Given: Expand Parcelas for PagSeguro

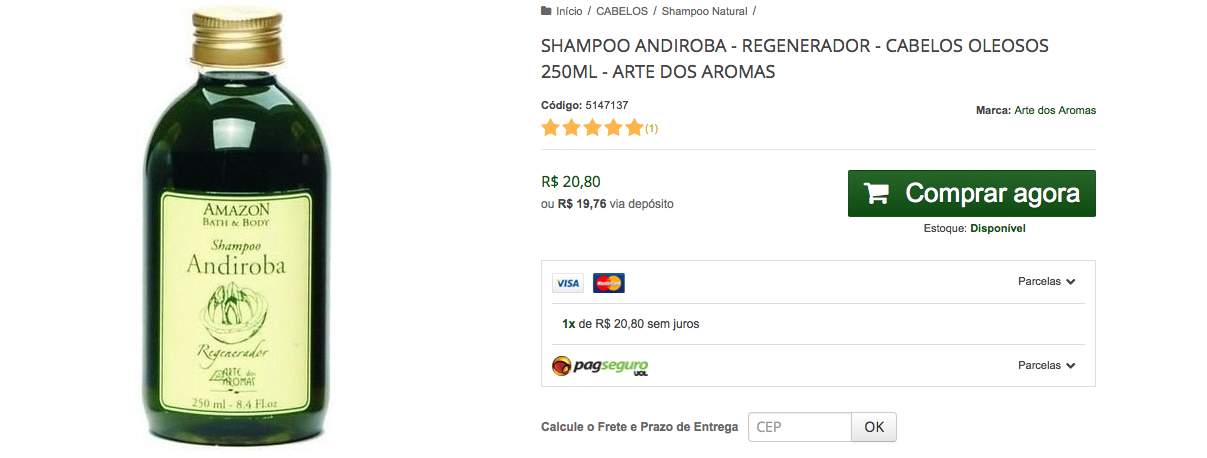Looking at the screenshot, I should point(1046,366).
